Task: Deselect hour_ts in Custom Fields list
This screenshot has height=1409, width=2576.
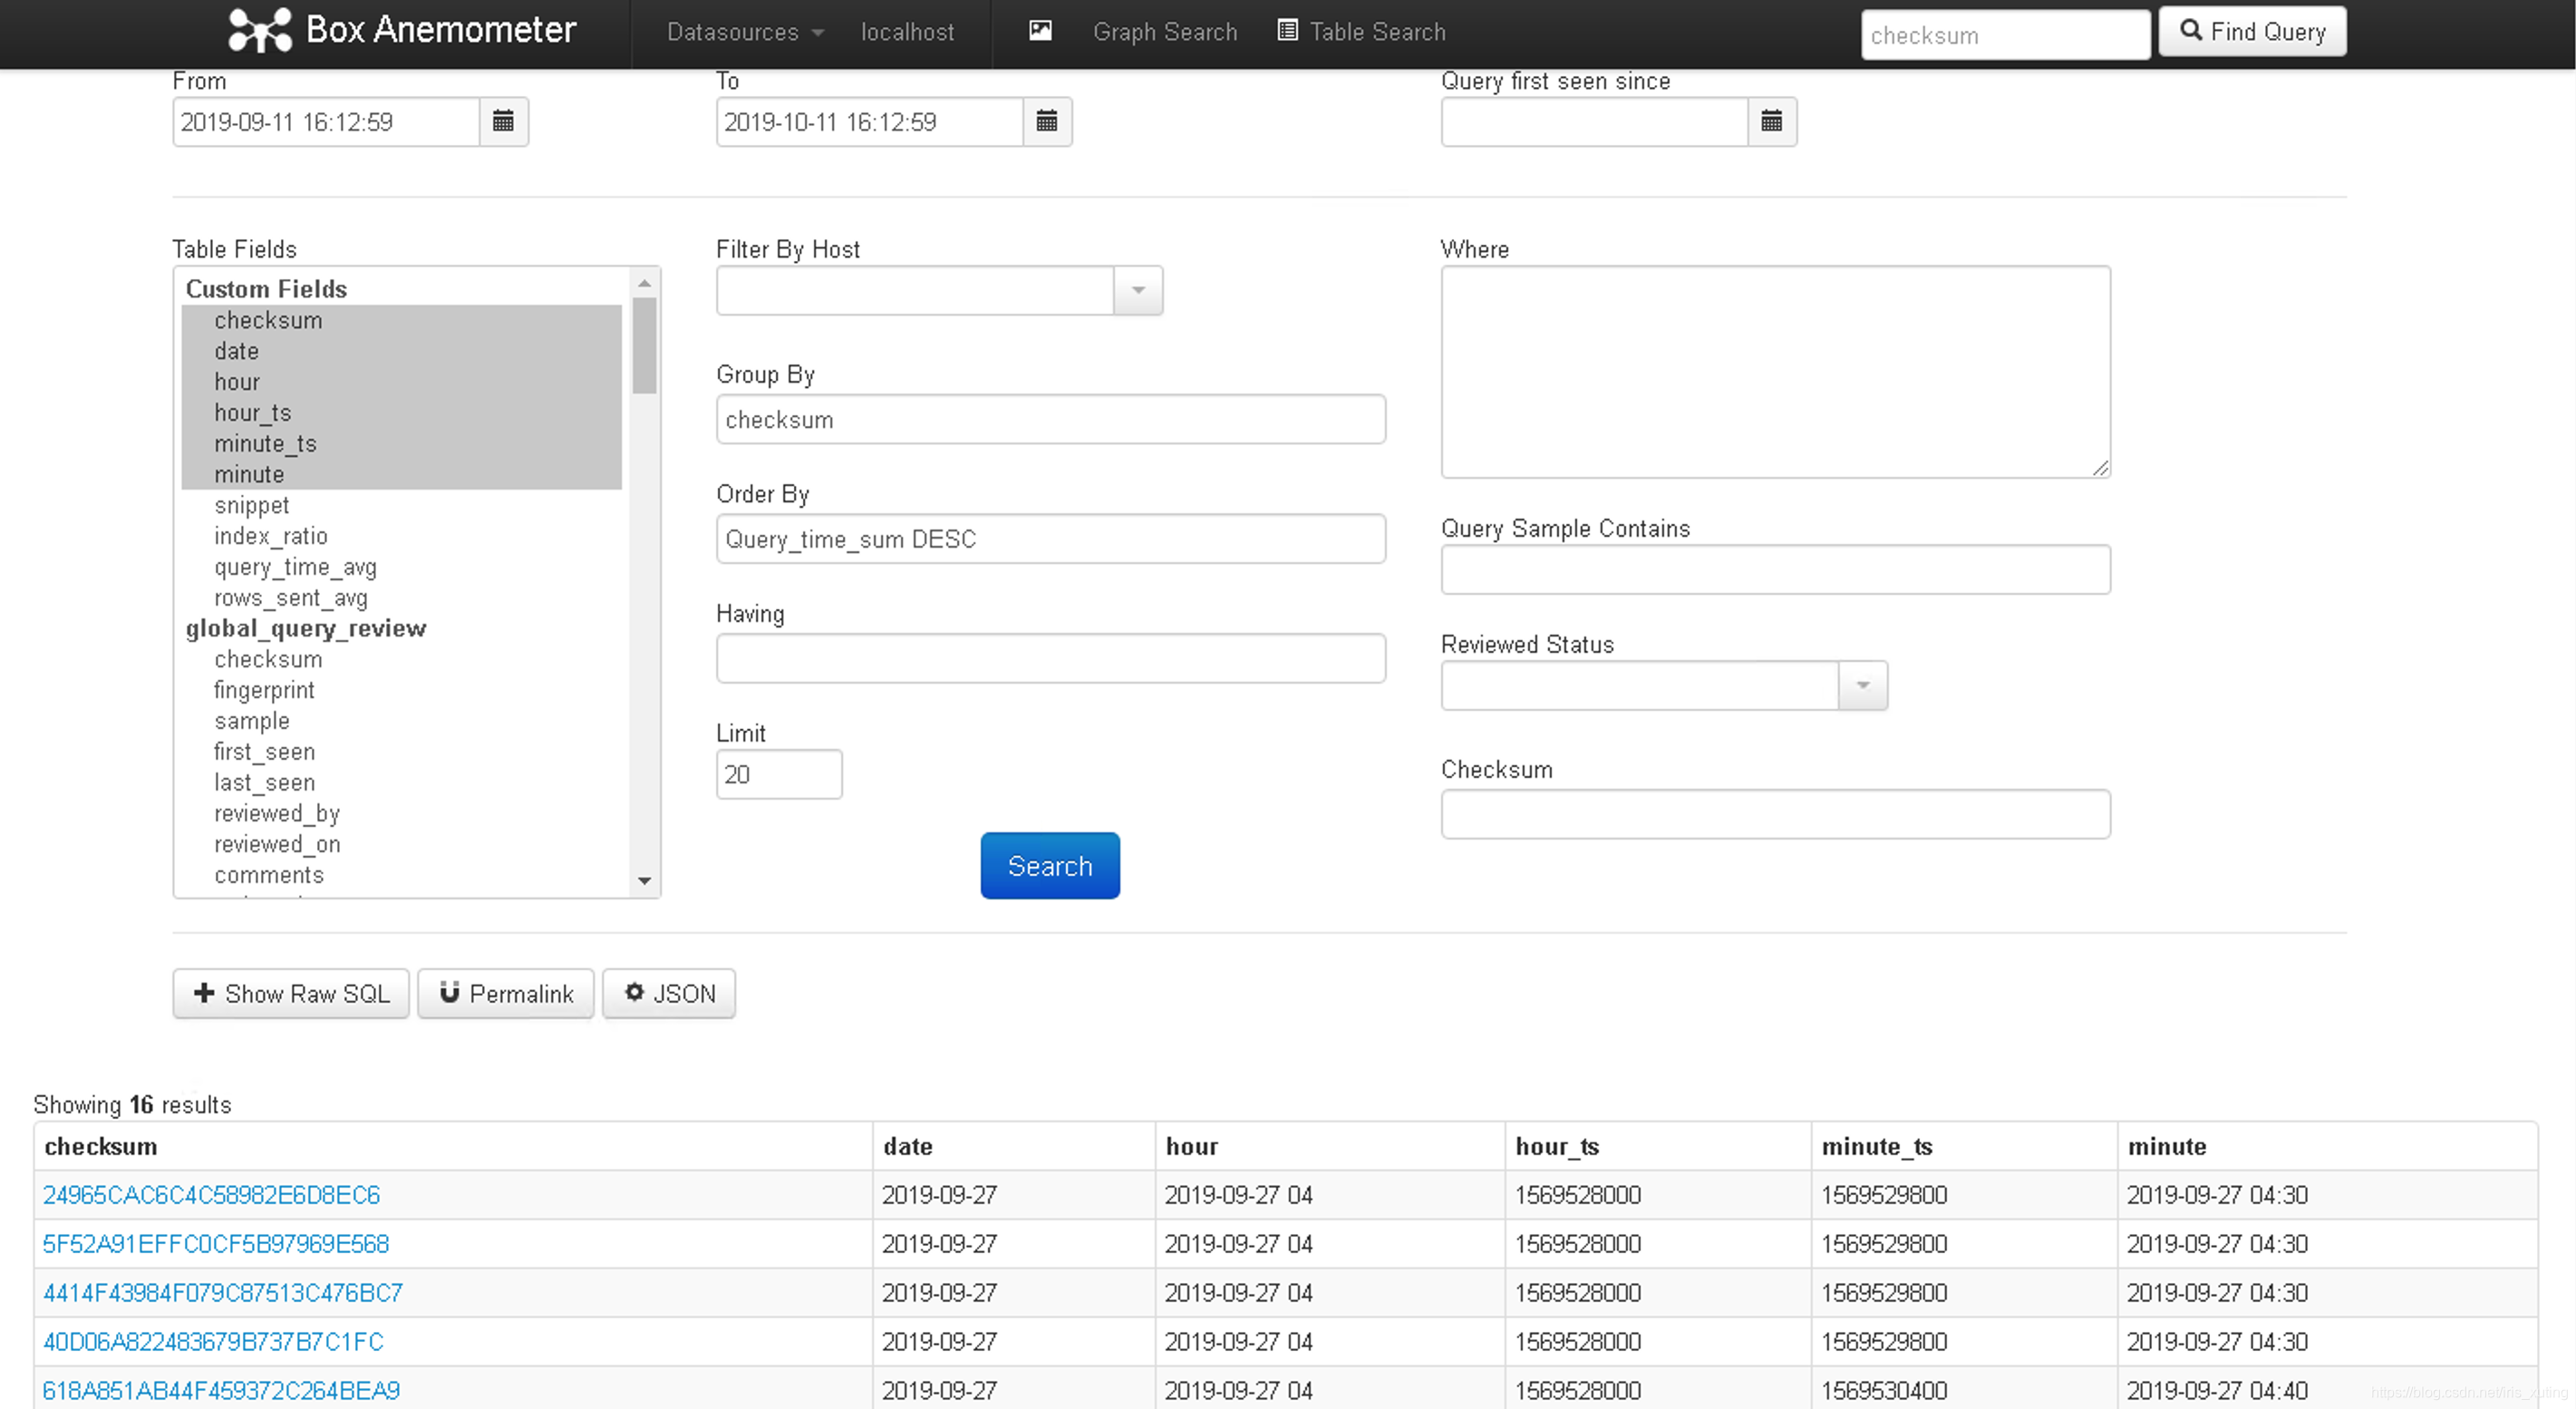Action: coord(252,413)
